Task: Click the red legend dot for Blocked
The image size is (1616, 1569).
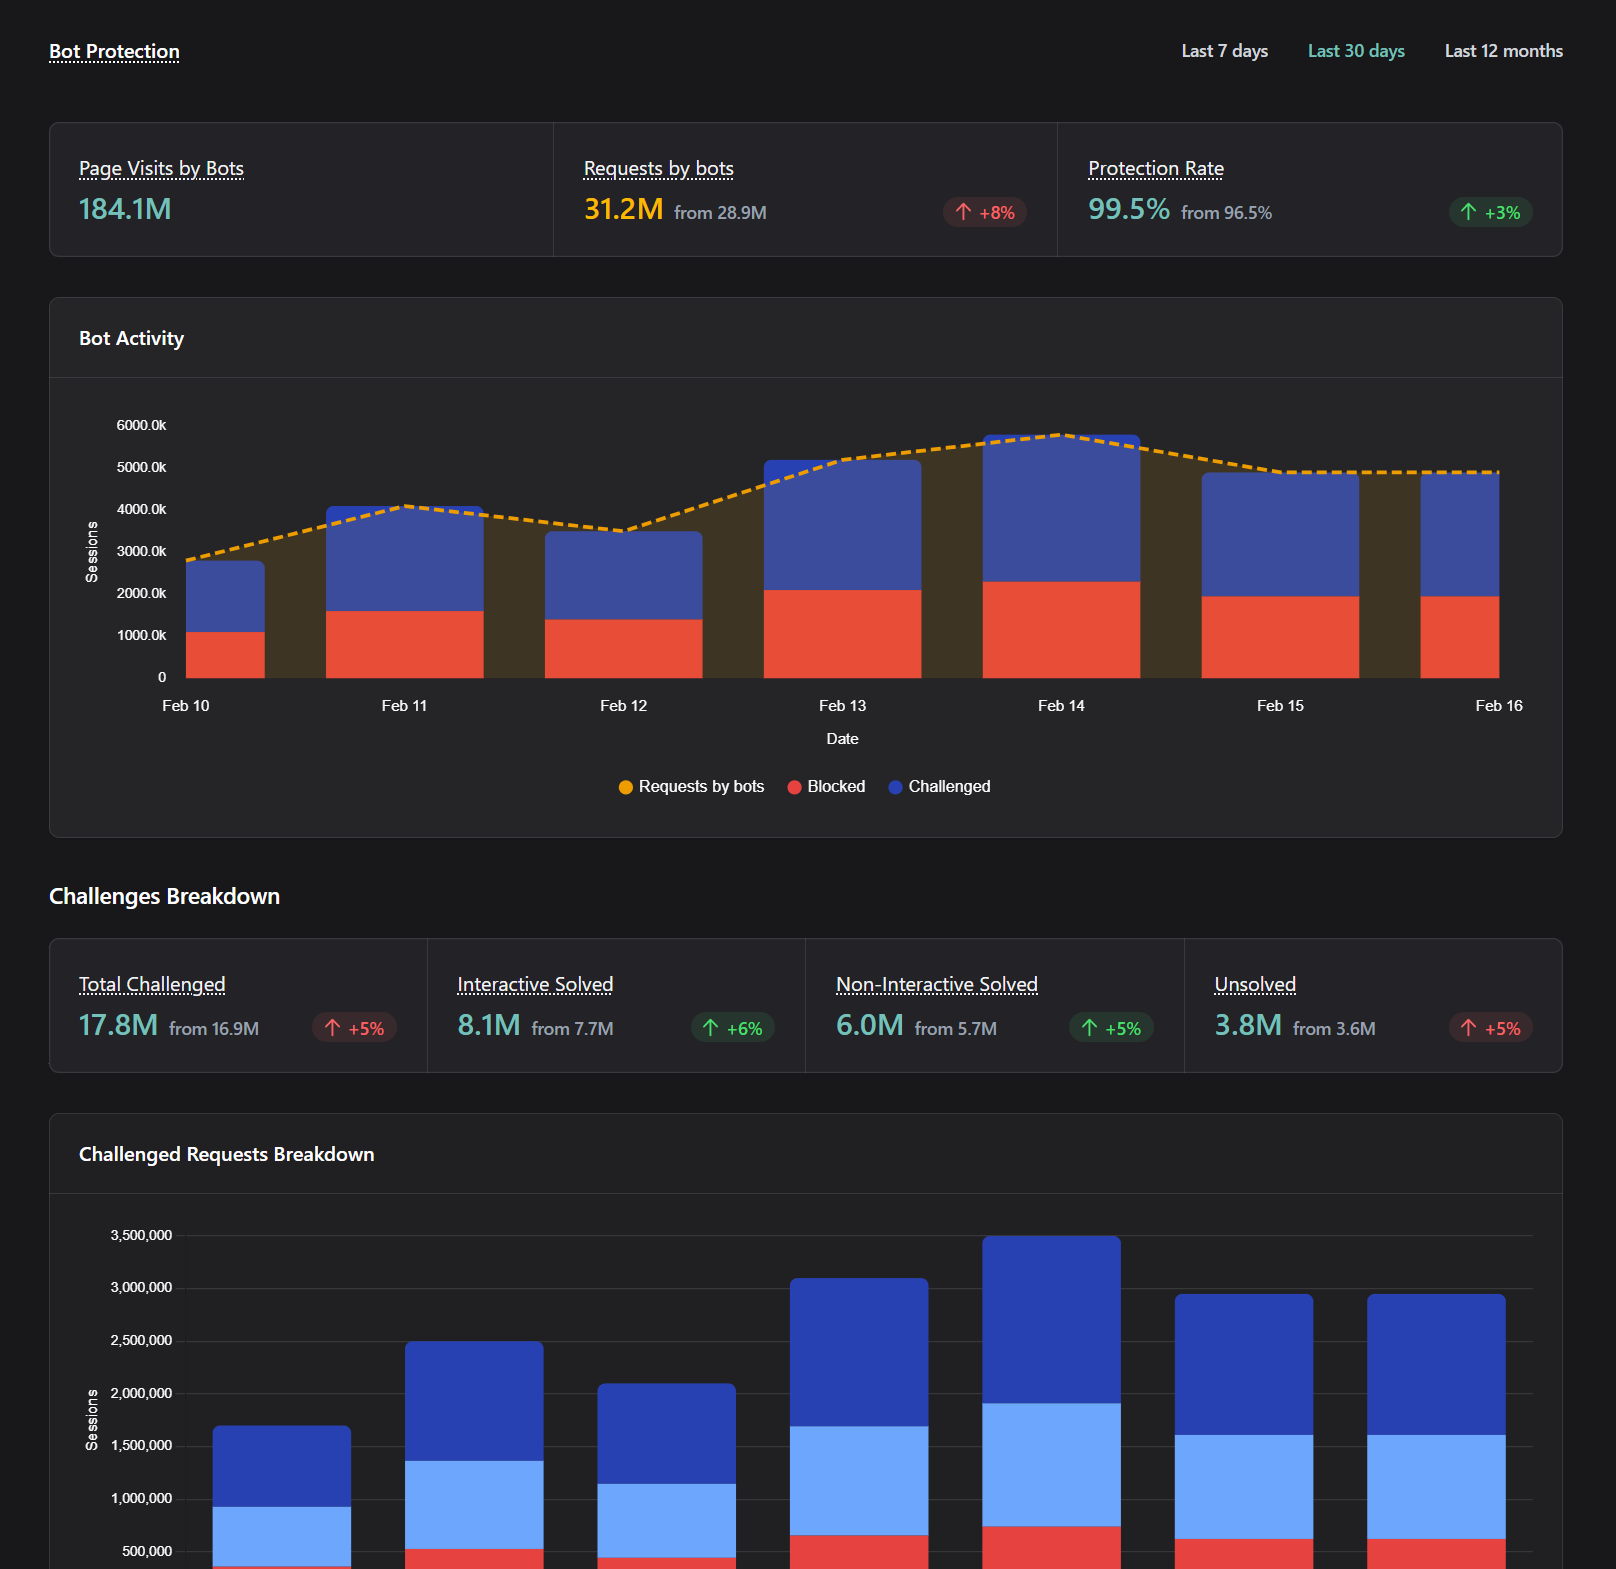Action: tap(794, 786)
